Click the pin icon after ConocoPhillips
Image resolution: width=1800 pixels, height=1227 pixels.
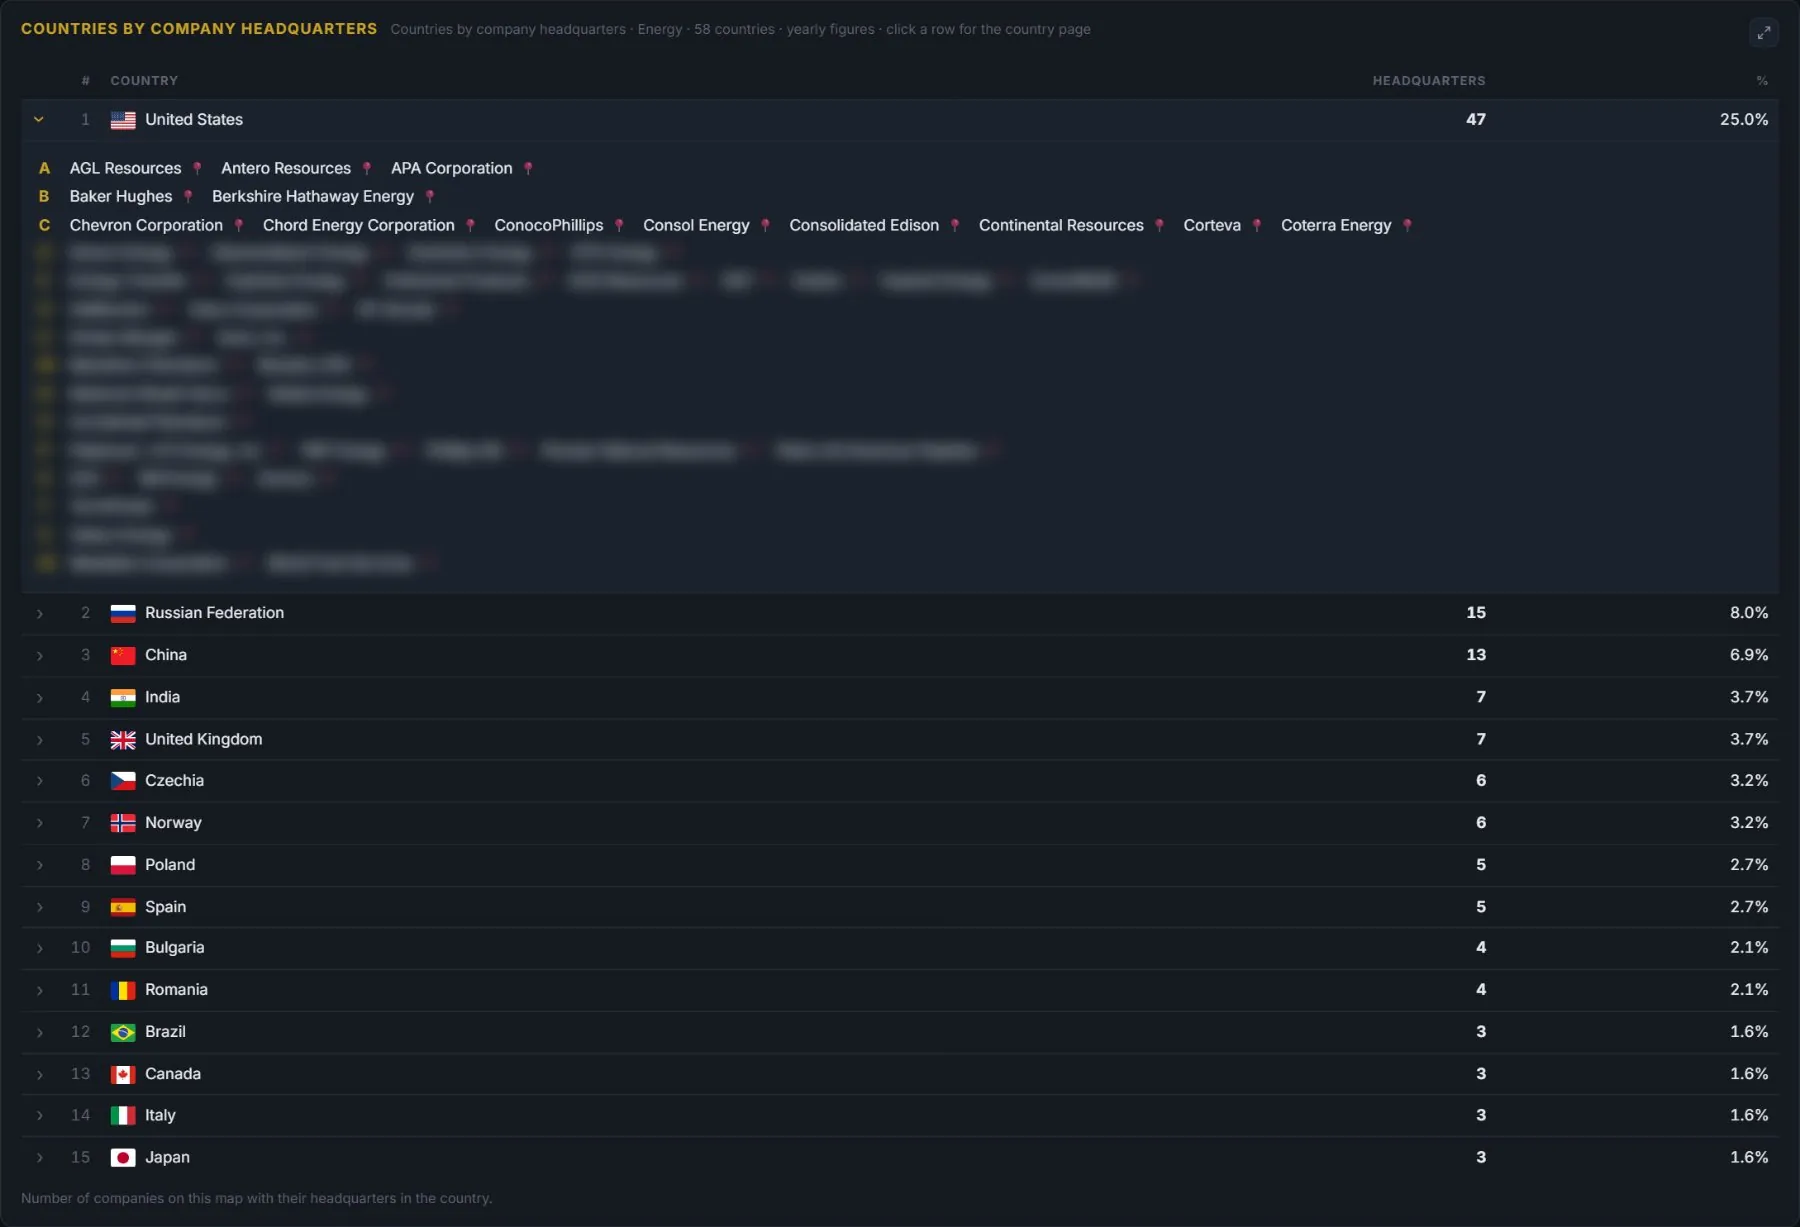619,225
